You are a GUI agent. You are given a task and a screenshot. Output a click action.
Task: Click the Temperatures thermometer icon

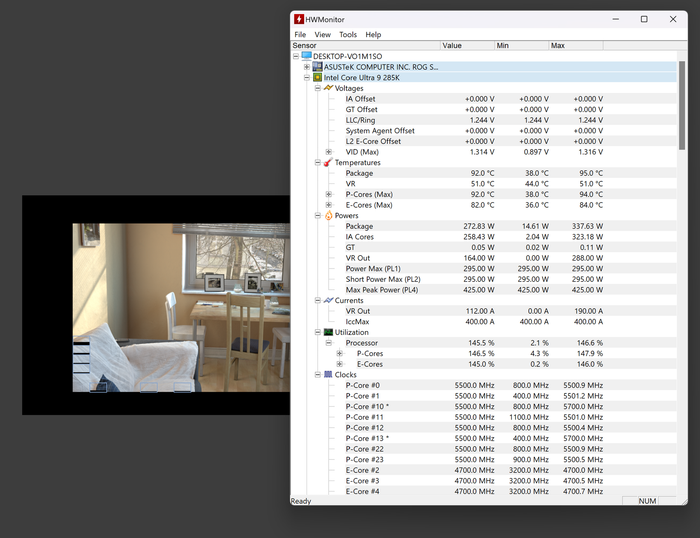pyautogui.click(x=328, y=162)
